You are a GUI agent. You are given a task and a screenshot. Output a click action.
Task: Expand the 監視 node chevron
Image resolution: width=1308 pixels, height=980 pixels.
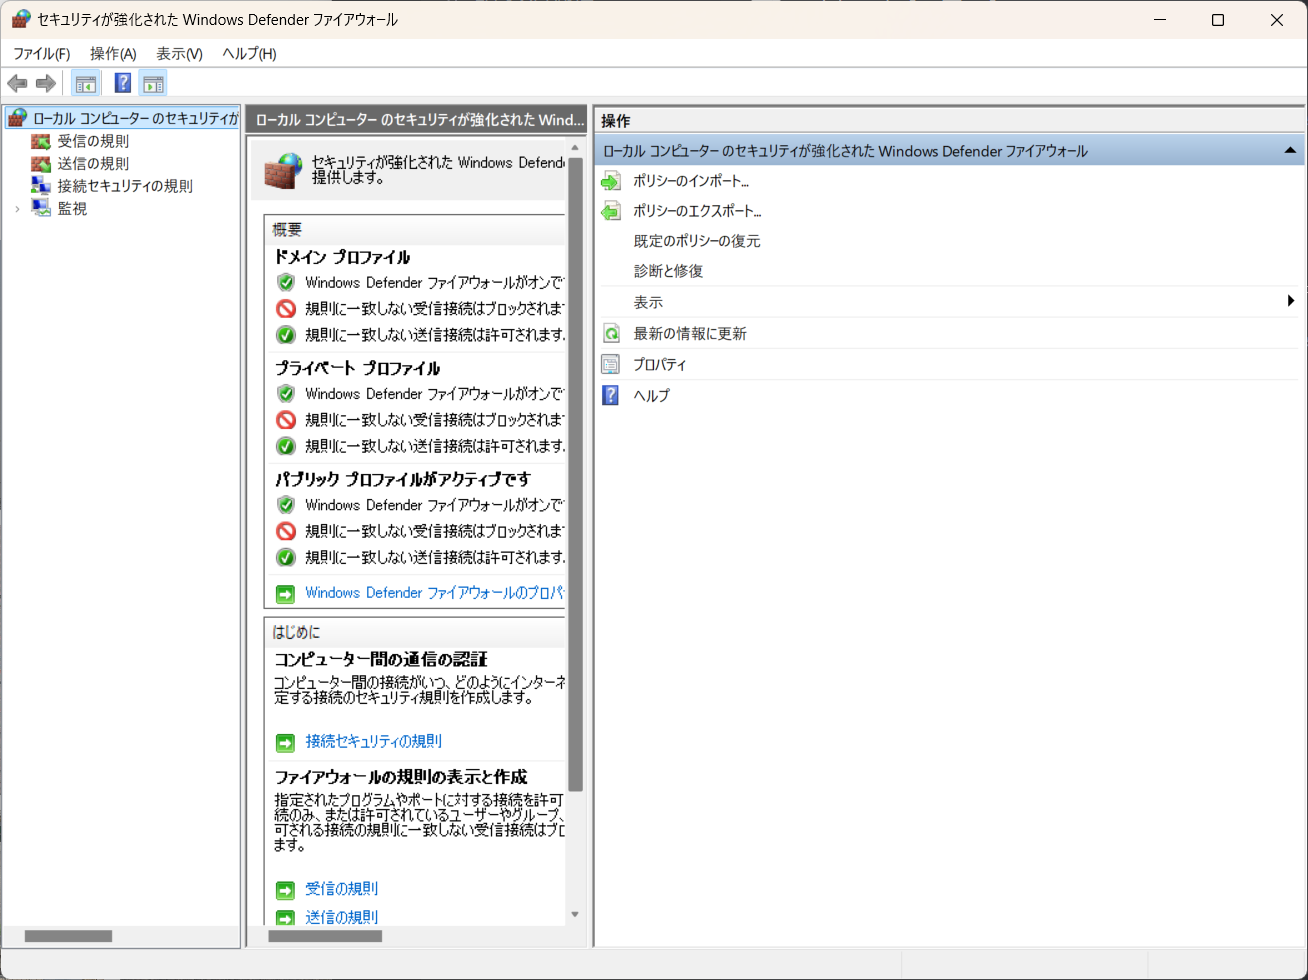point(17,209)
